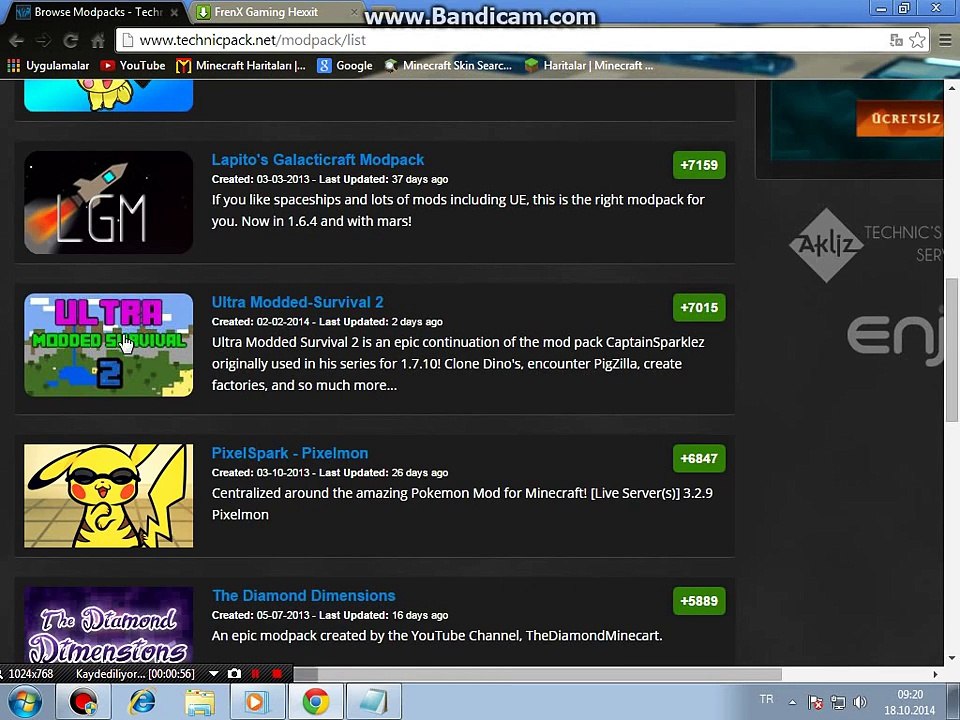The image size is (960, 720).
Task: Click the TR language indicator
Action: click(766, 699)
